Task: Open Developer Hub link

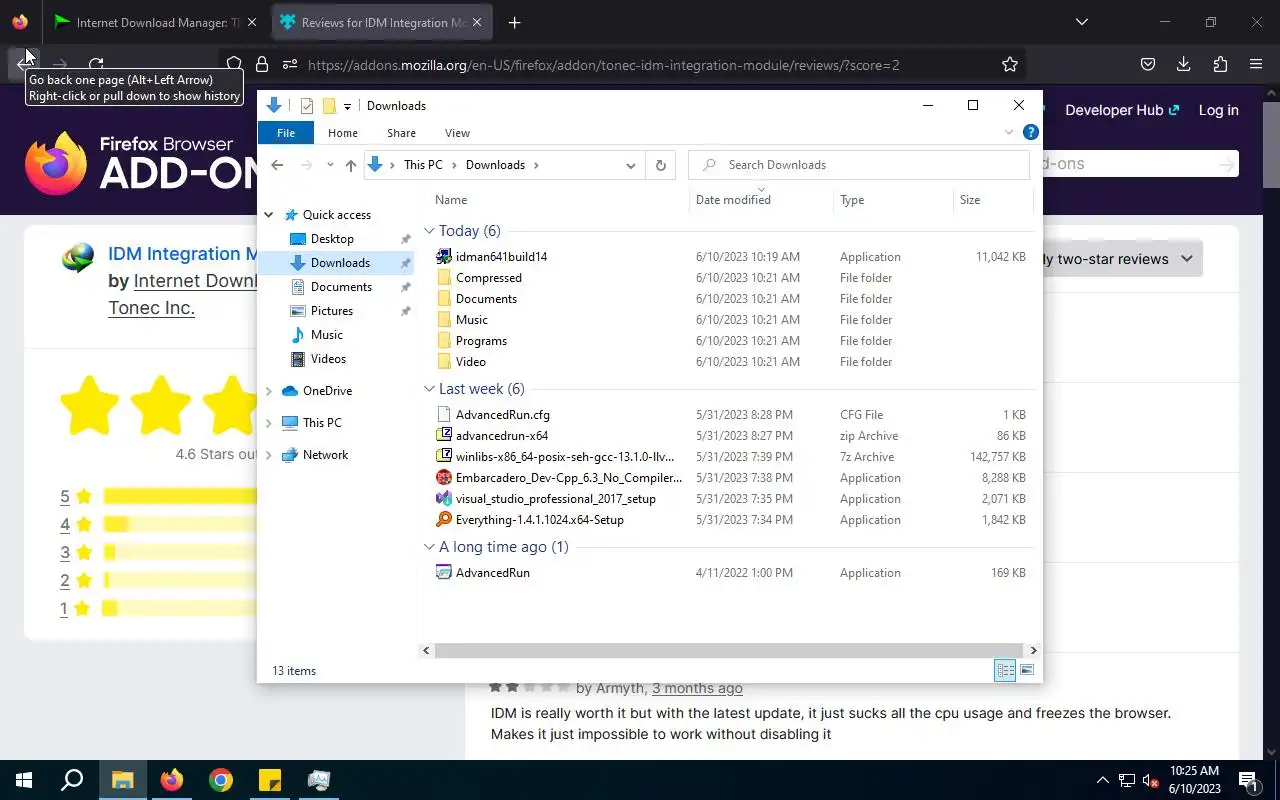Action: click(x=1122, y=110)
